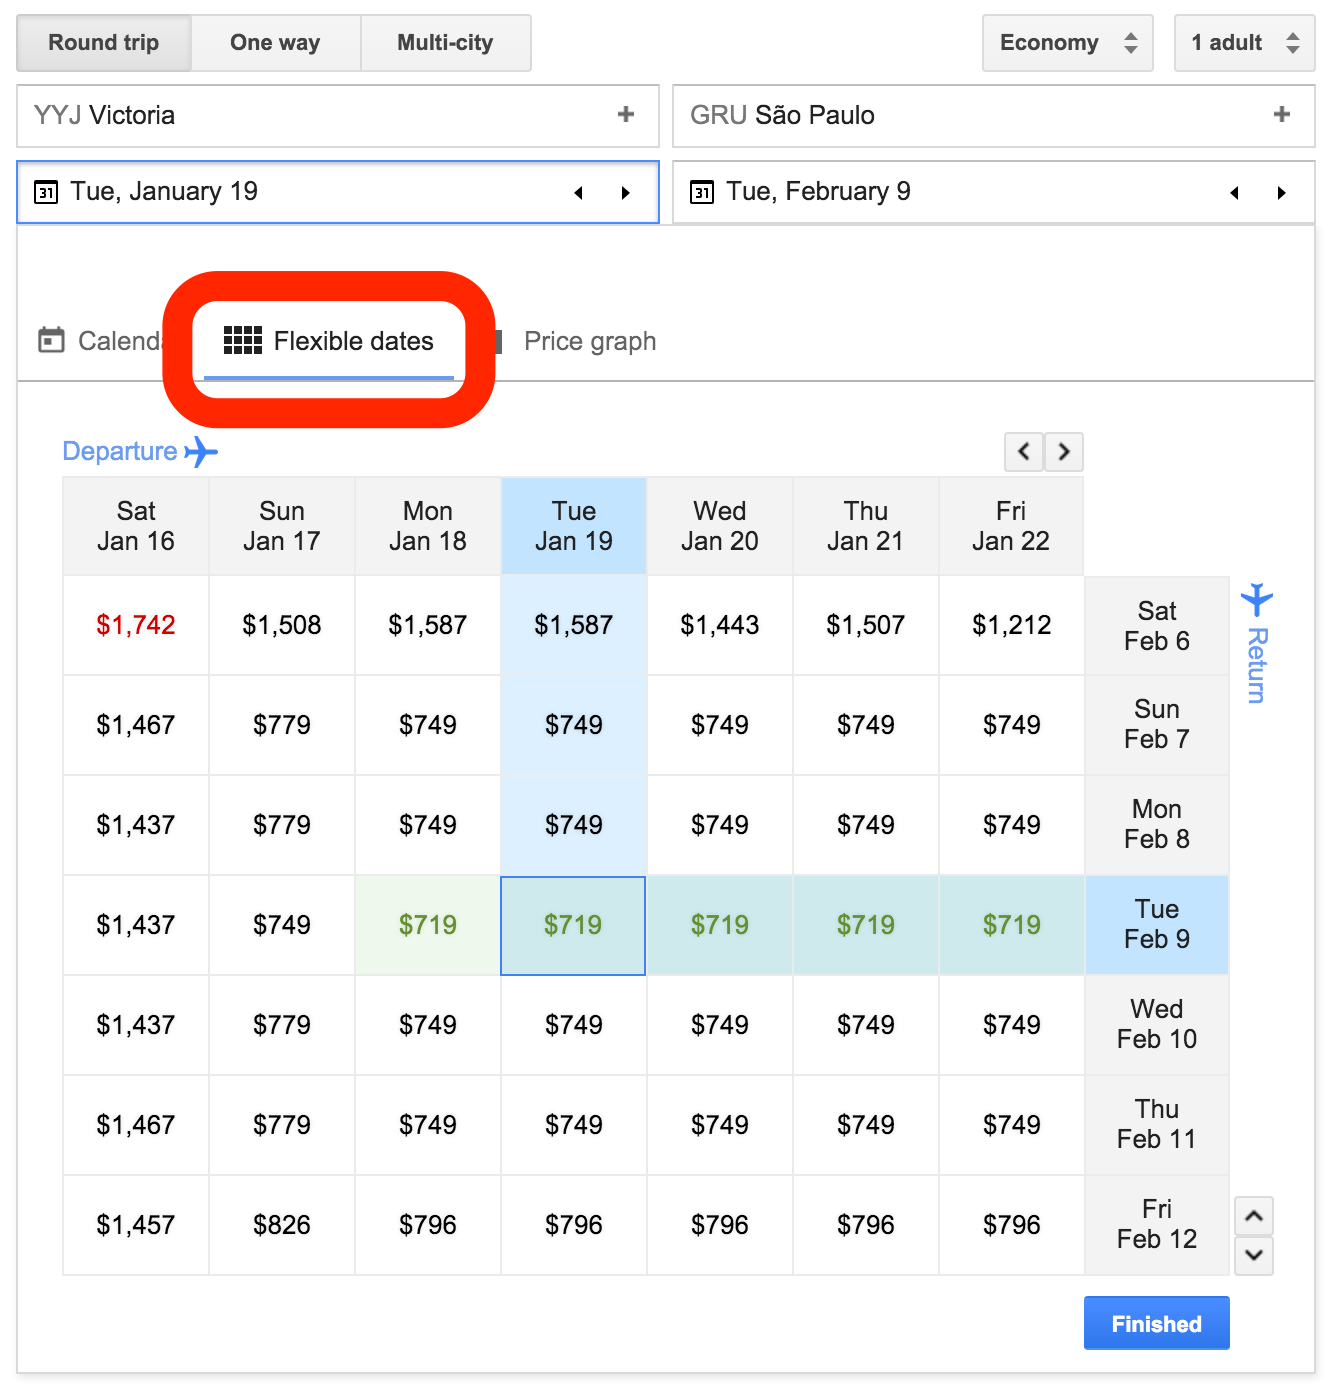Edit the GRU São Paulo destination field
This screenshot has width=1330, height=1386.
pos(994,116)
